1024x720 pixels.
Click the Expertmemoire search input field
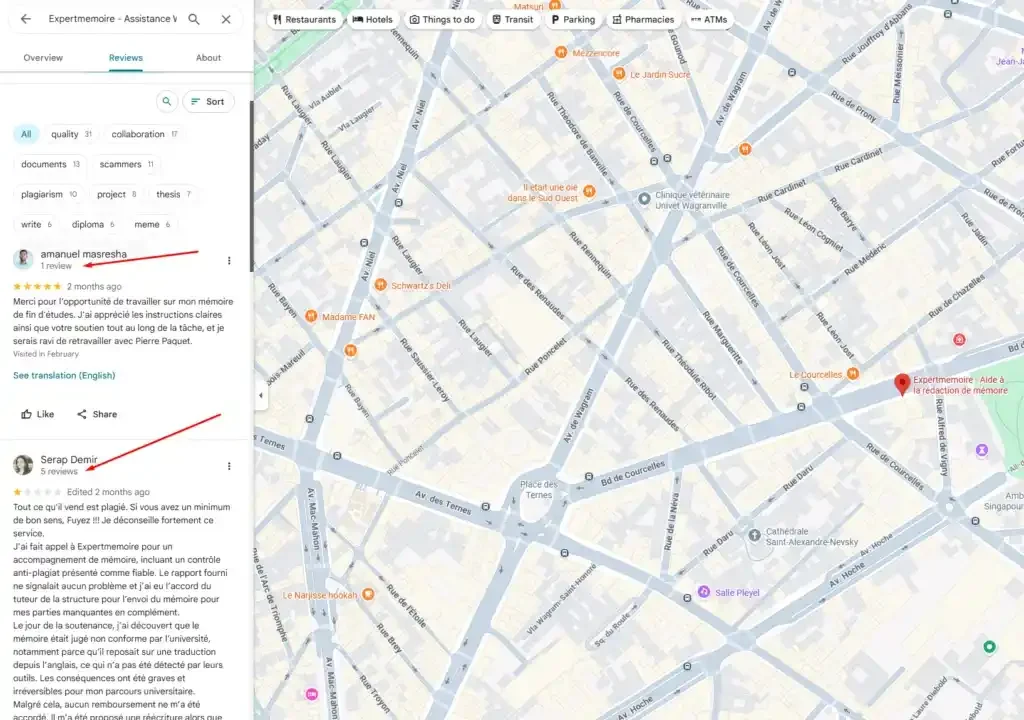point(112,19)
